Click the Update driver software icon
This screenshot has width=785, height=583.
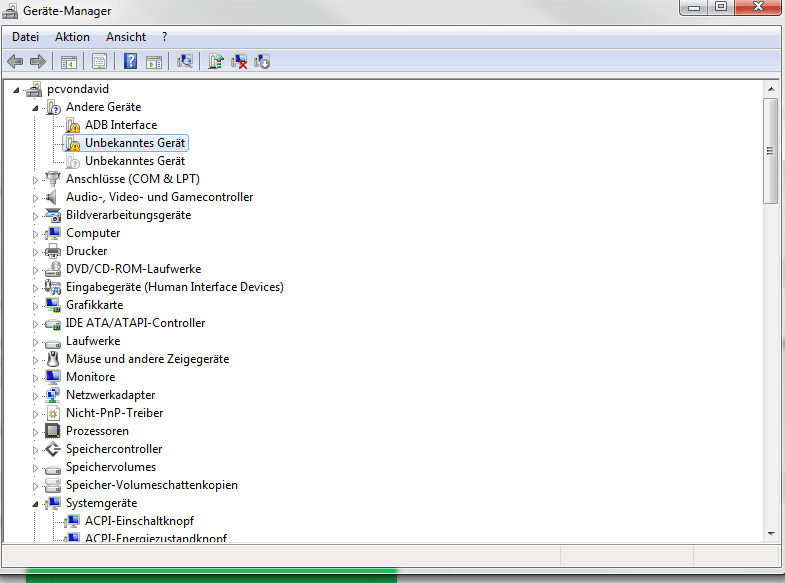(x=216, y=61)
